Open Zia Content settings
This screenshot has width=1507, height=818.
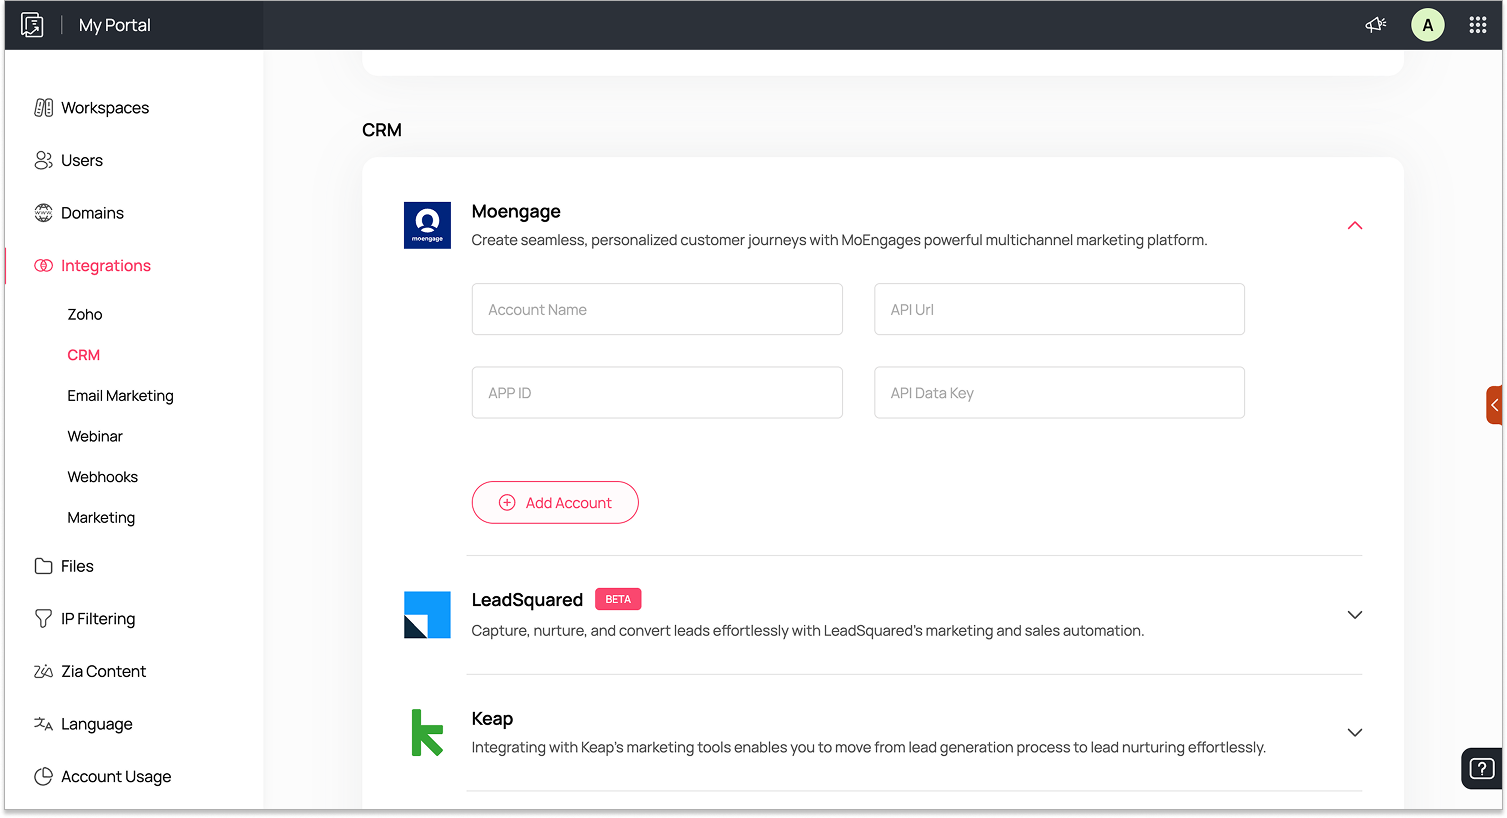point(103,672)
